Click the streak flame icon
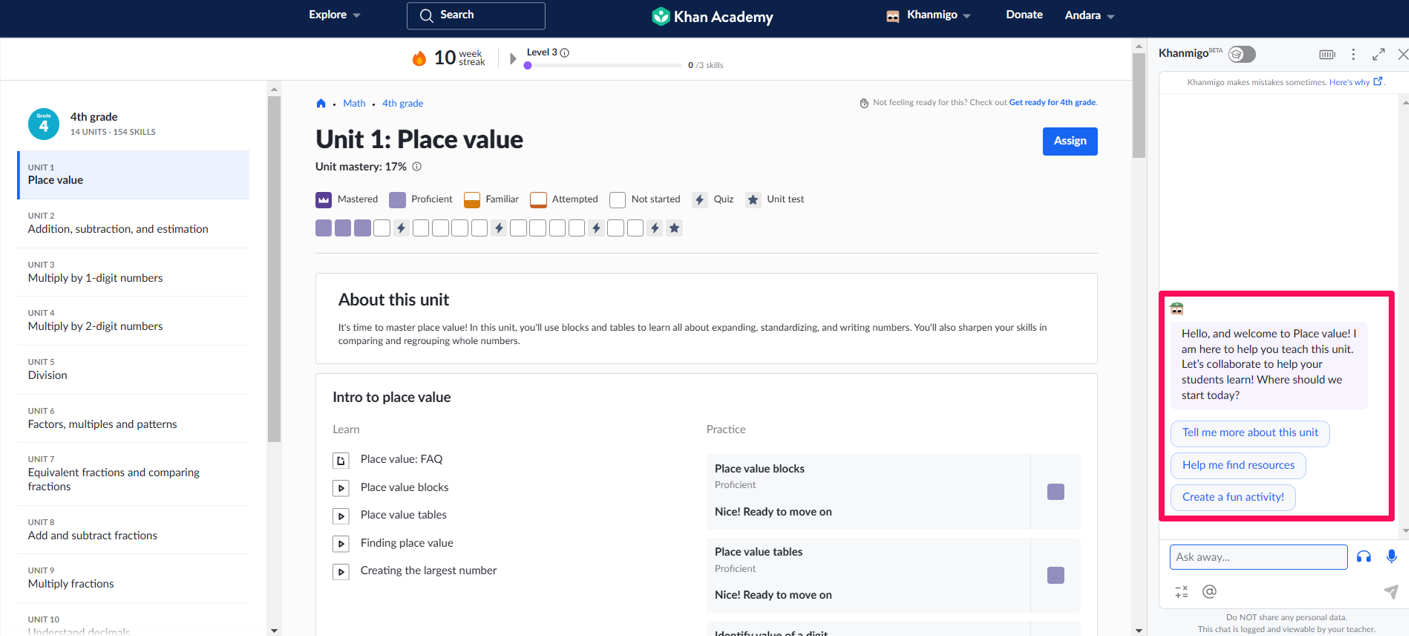This screenshot has height=636, width=1409. (x=419, y=58)
